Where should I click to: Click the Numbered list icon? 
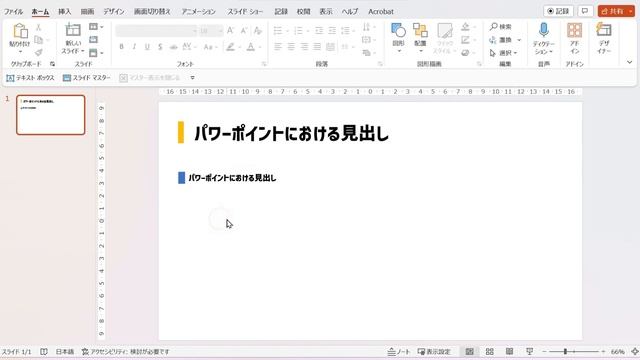pyautogui.click(x=298, y=31)
